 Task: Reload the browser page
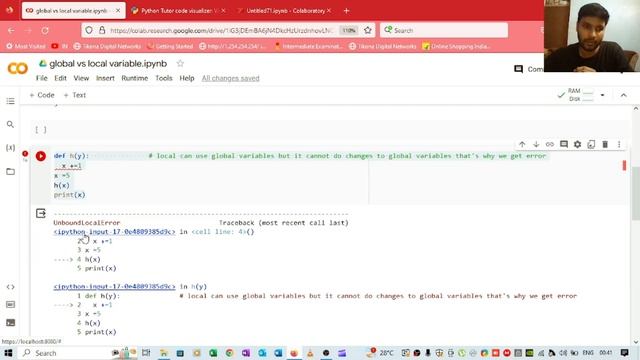click(x=45, y=31)
